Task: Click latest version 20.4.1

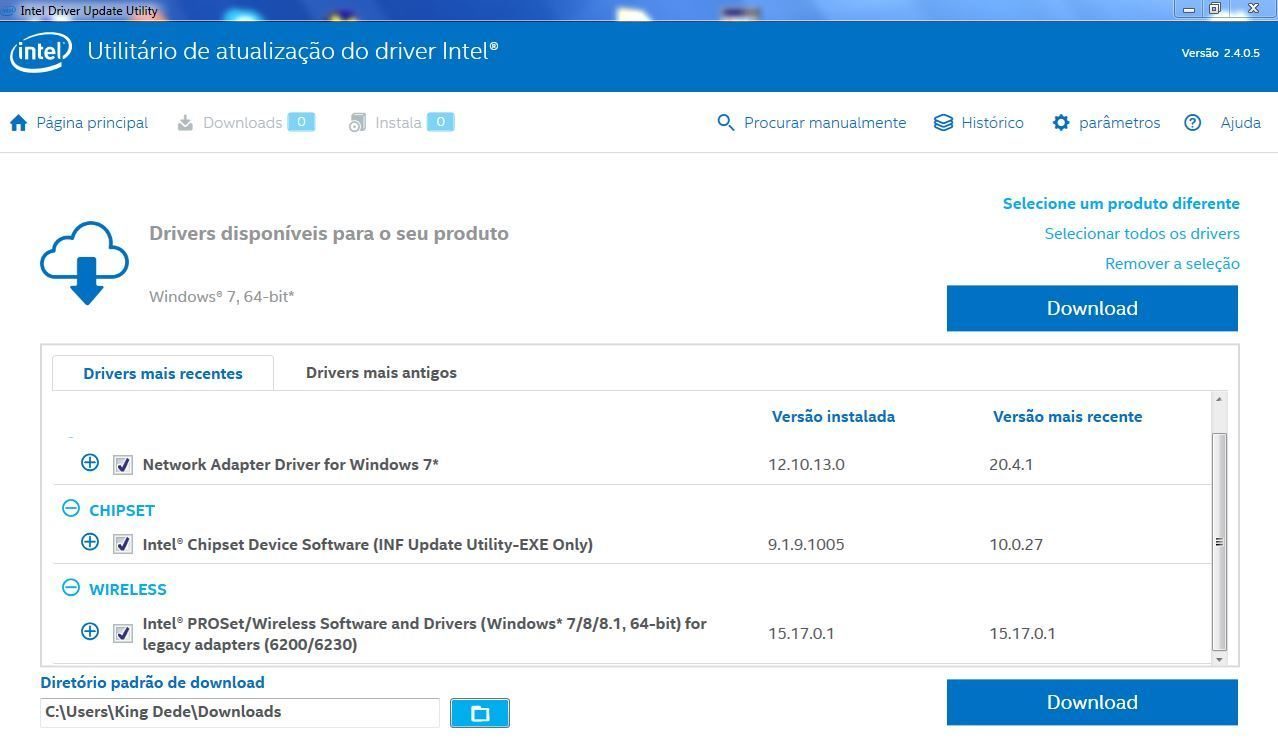Action: point(1011,464)
